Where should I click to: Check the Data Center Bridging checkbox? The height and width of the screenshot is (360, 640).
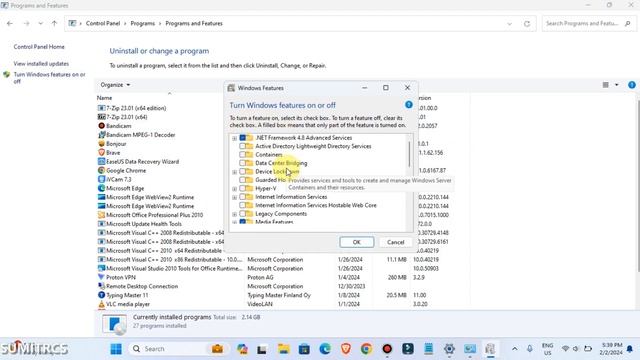[242, 163]
